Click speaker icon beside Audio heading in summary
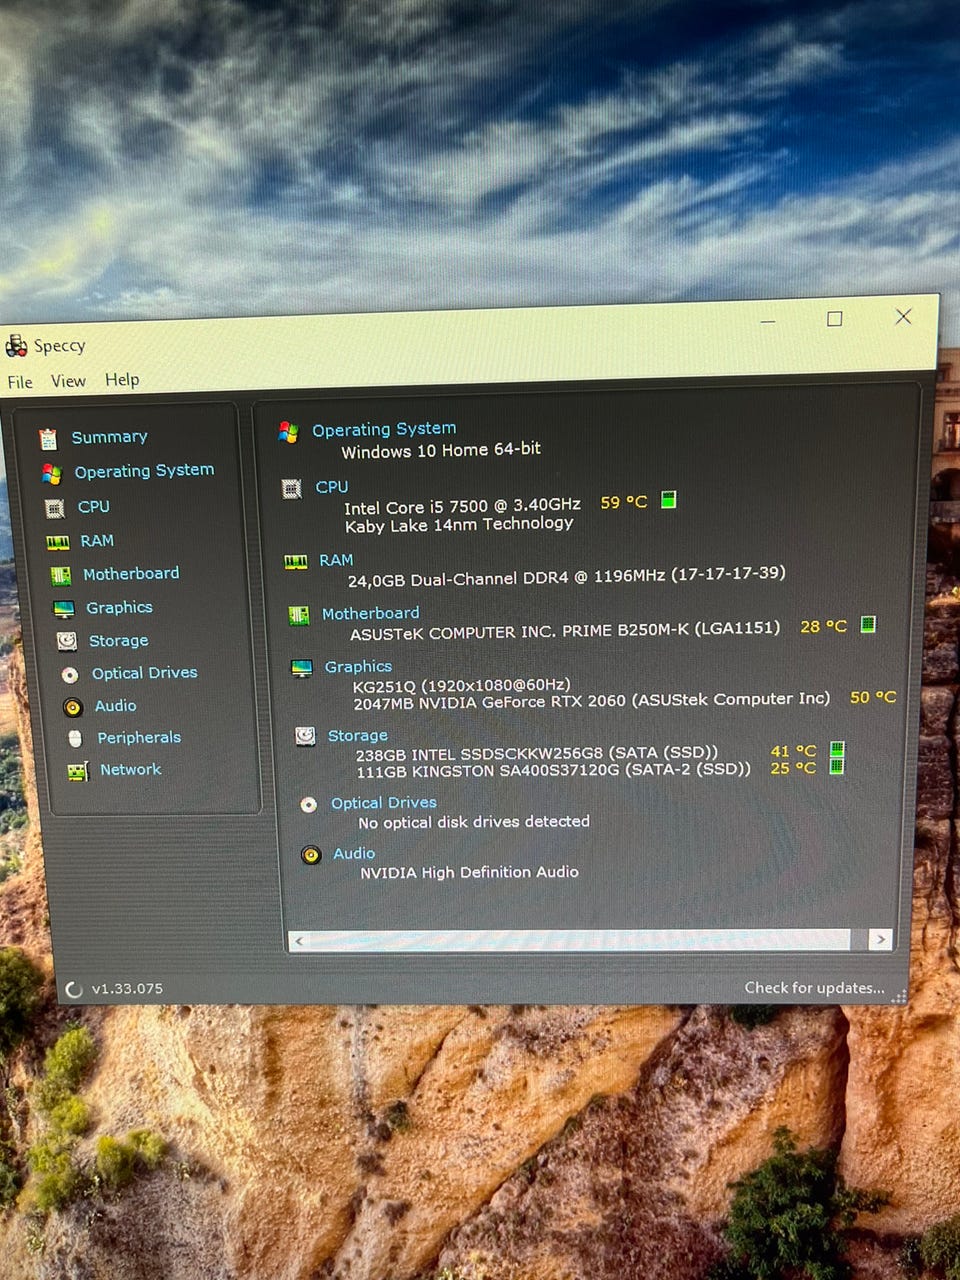The width and height of the screenshot is (960, 1280). (x=311, y=855)
